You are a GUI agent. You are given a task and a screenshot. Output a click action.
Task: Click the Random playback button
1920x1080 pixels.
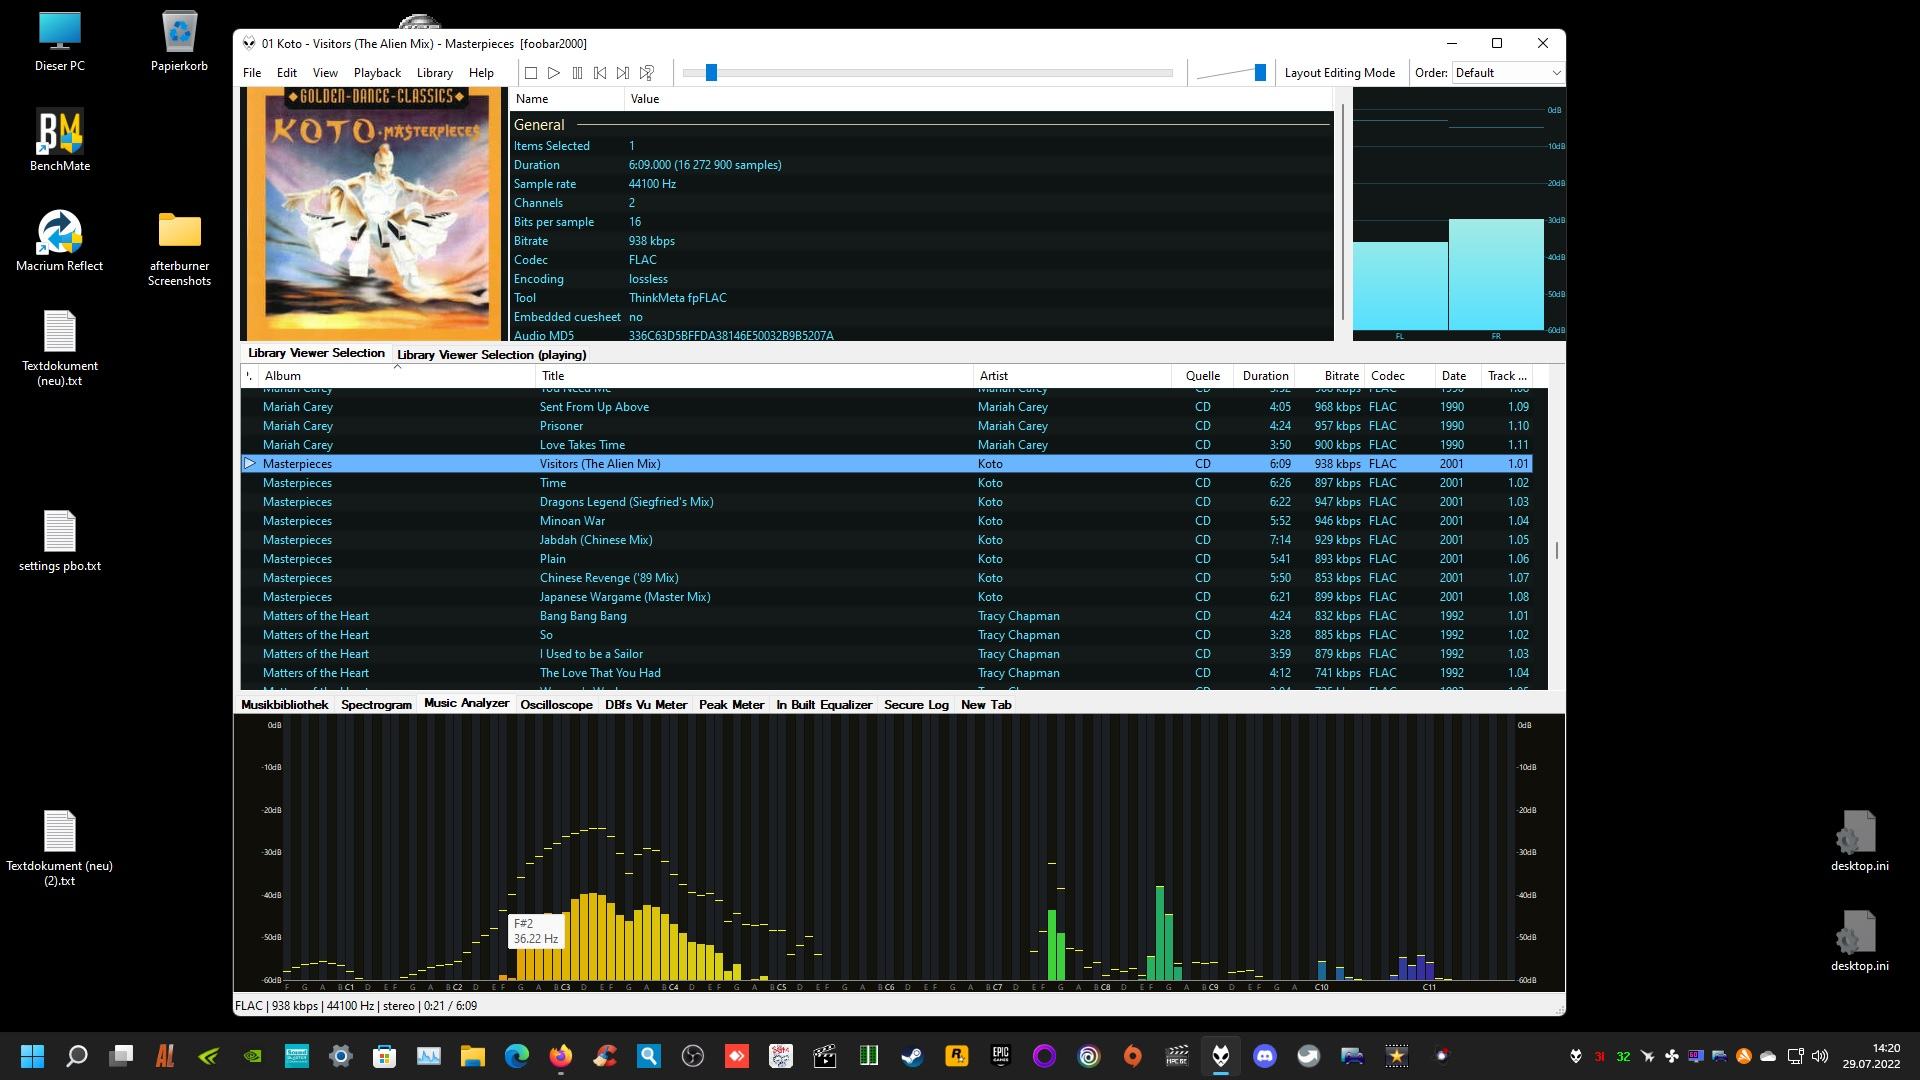point(647,73)
